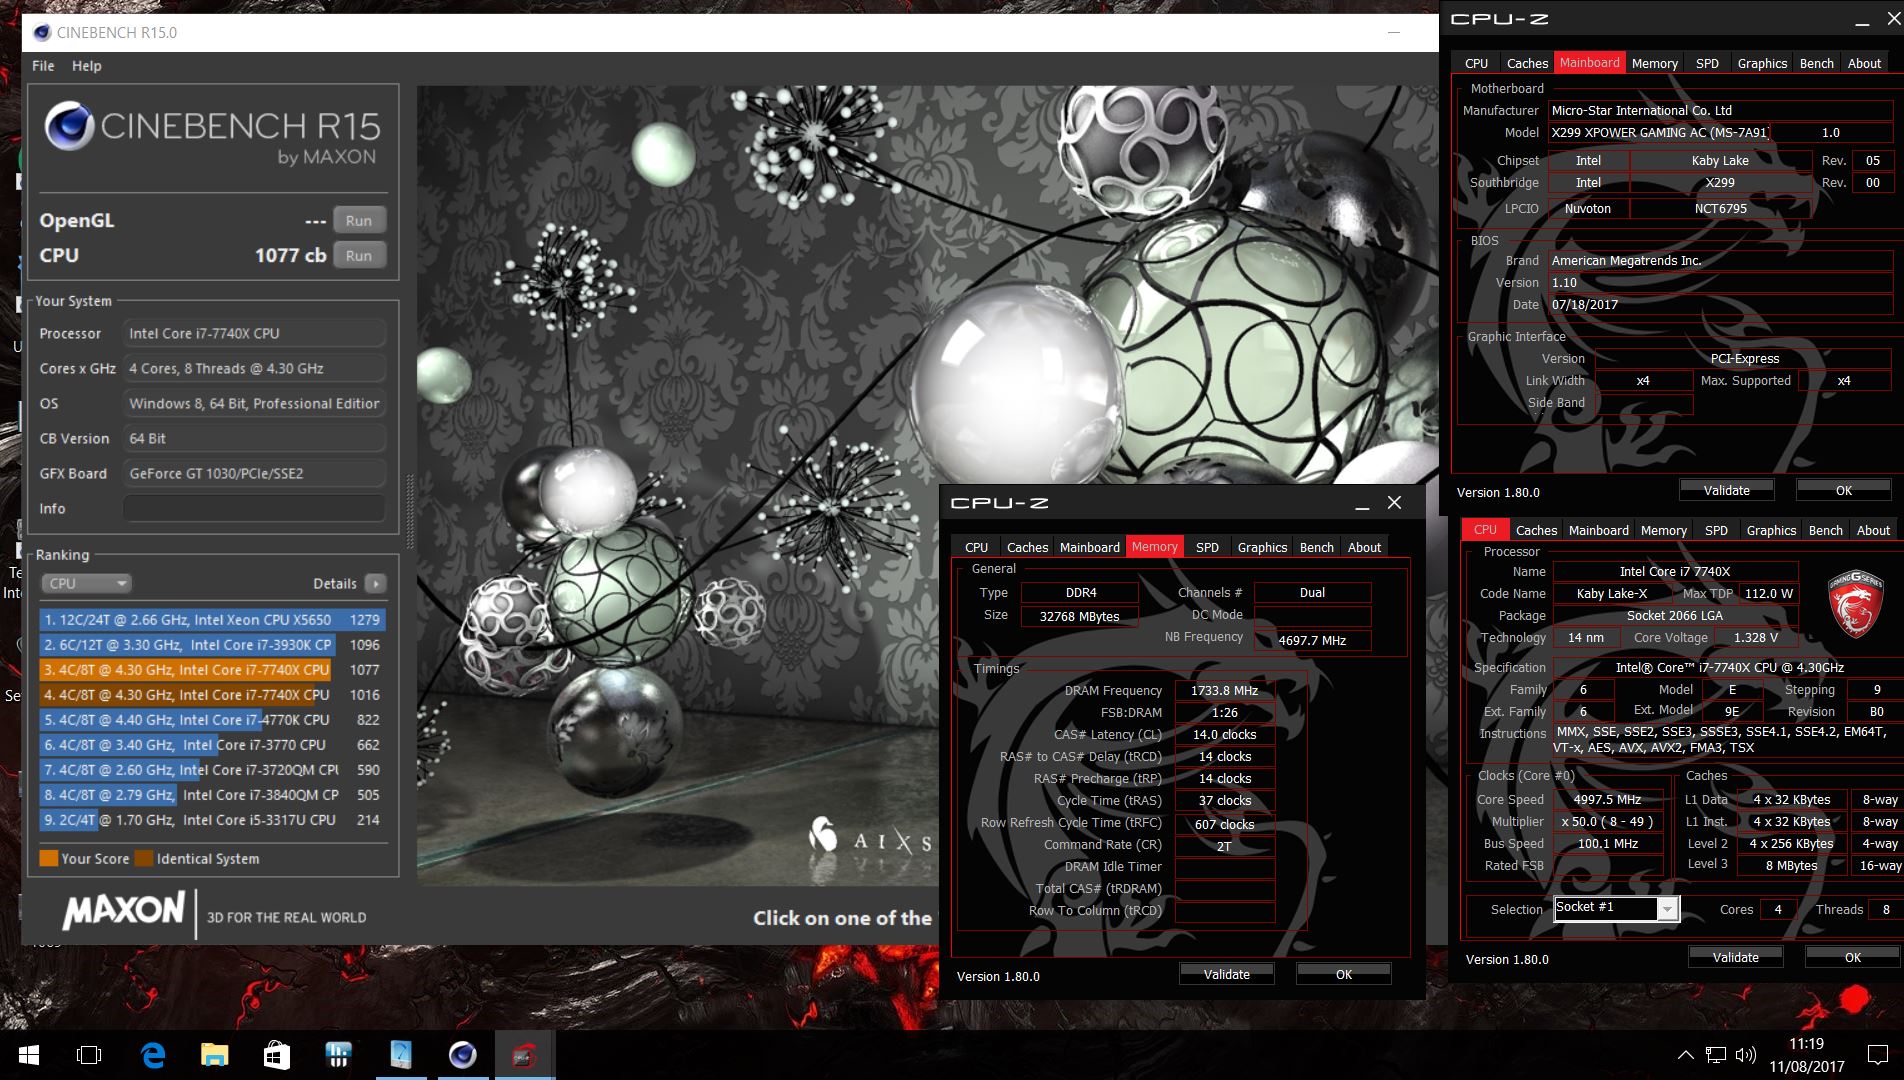Viewport: 1904px width, 1080px height.
Task: Open Windows Store from taskbar
Action: (x=277, y=1055)
